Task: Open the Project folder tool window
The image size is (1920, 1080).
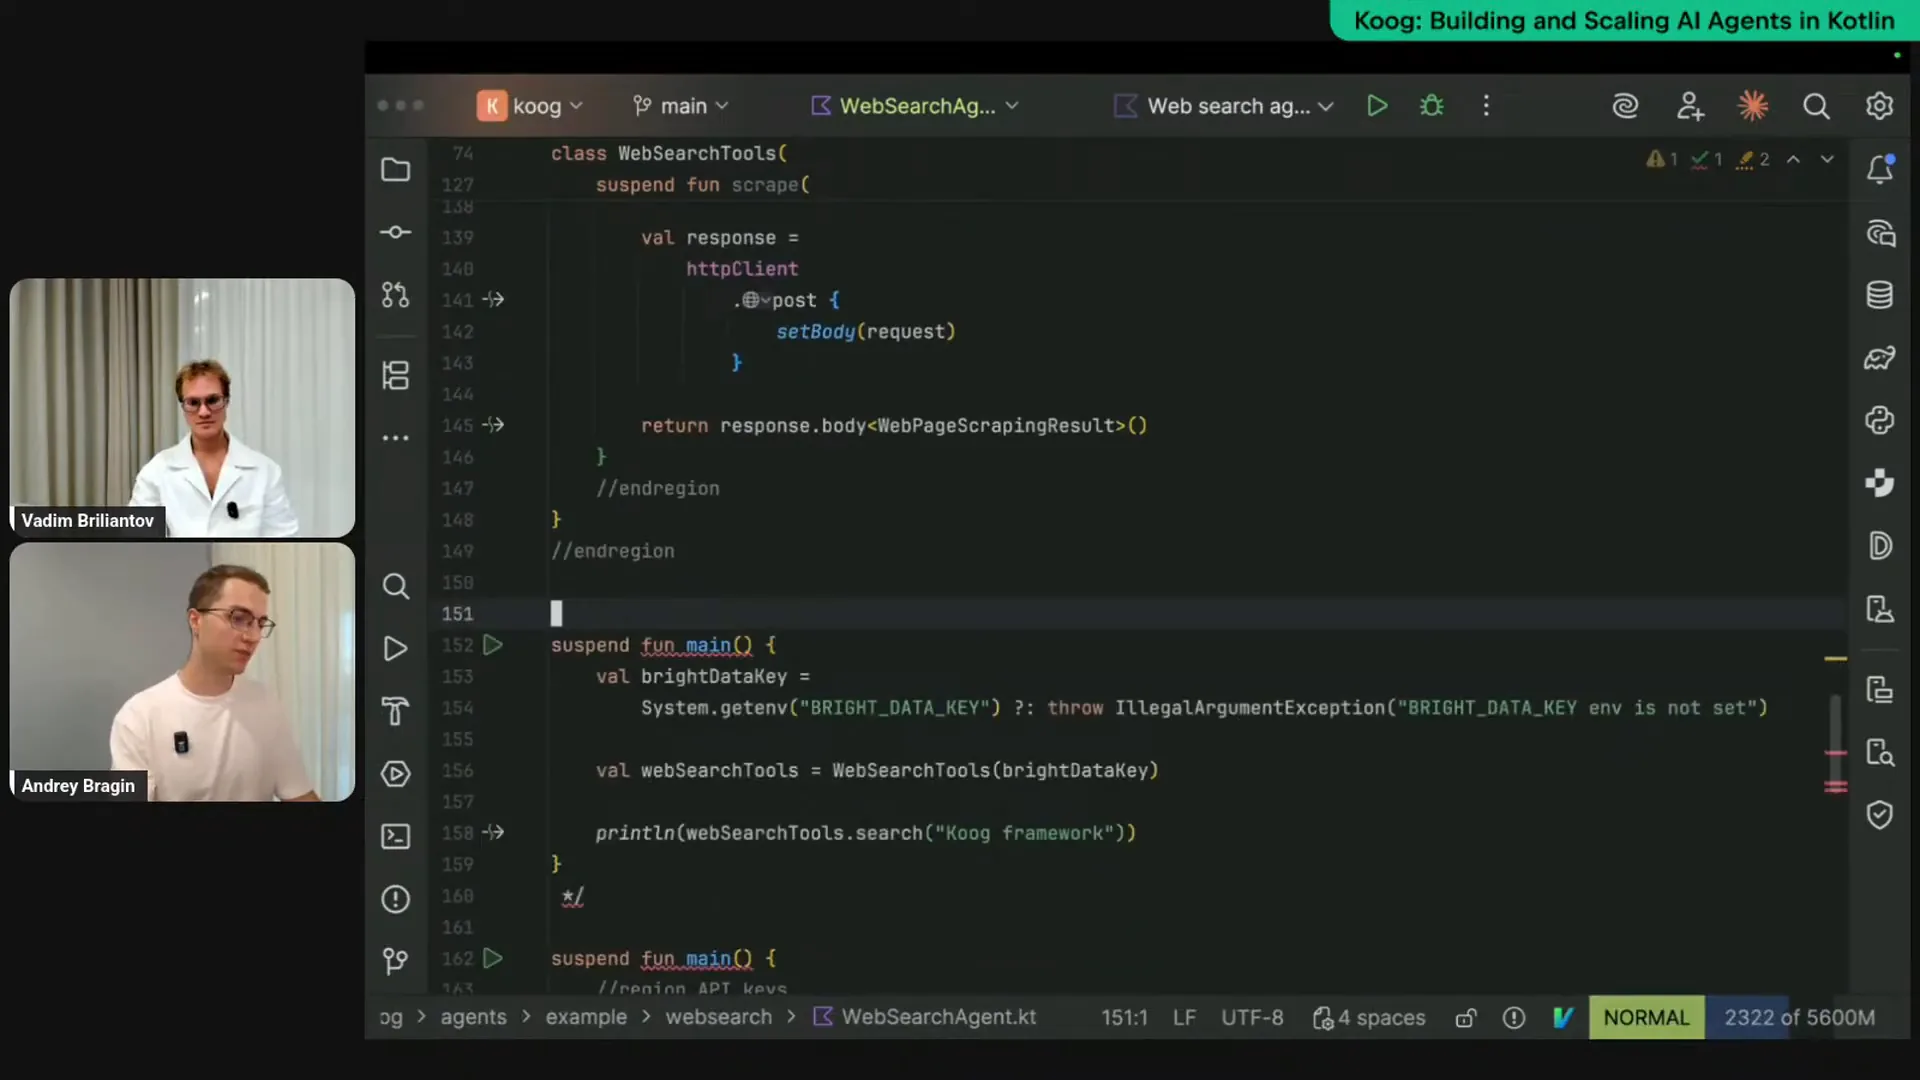Action: click(396, 170)
